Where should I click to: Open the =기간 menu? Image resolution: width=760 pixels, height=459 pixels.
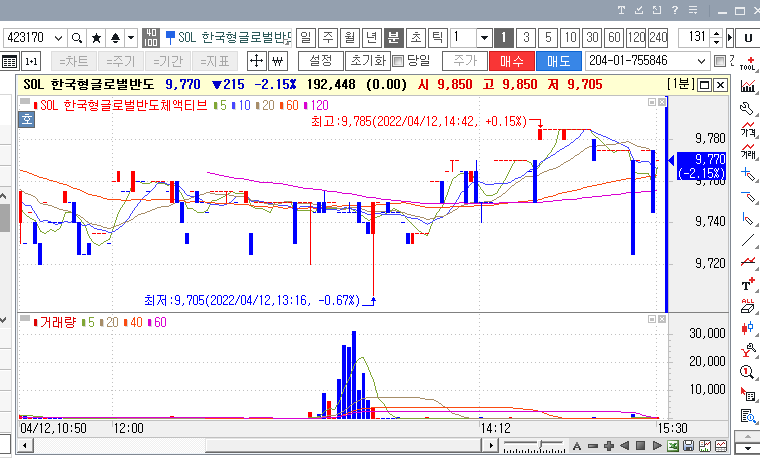pos(168,62)
